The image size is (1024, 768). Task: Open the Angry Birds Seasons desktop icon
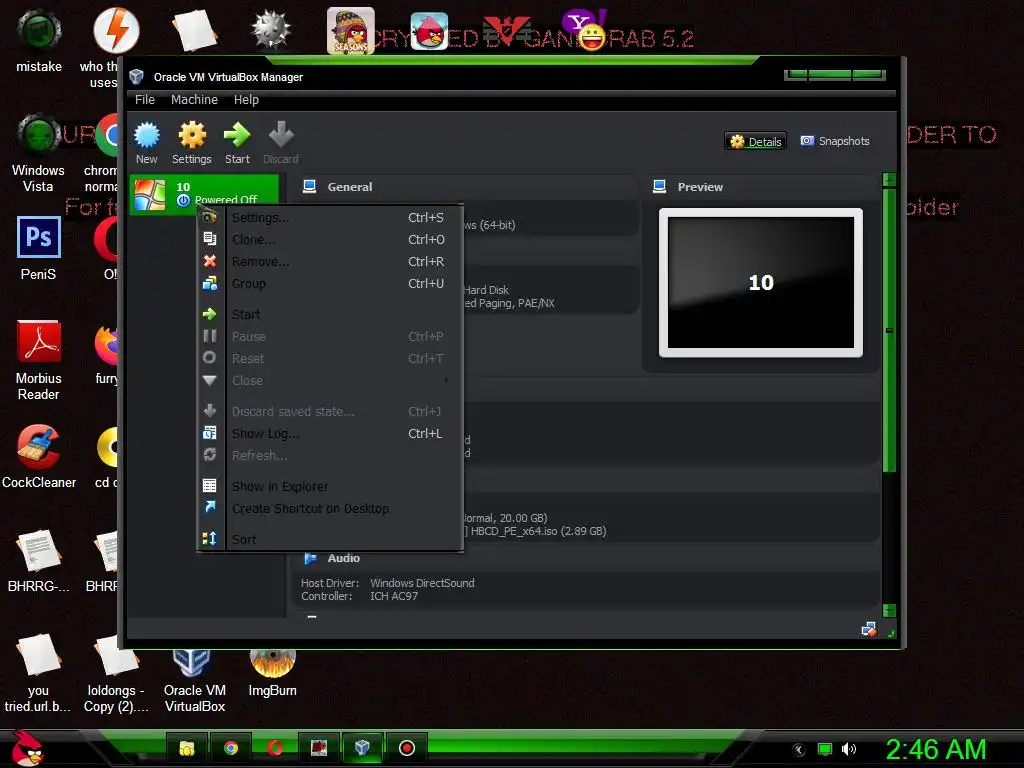point(351,31)
